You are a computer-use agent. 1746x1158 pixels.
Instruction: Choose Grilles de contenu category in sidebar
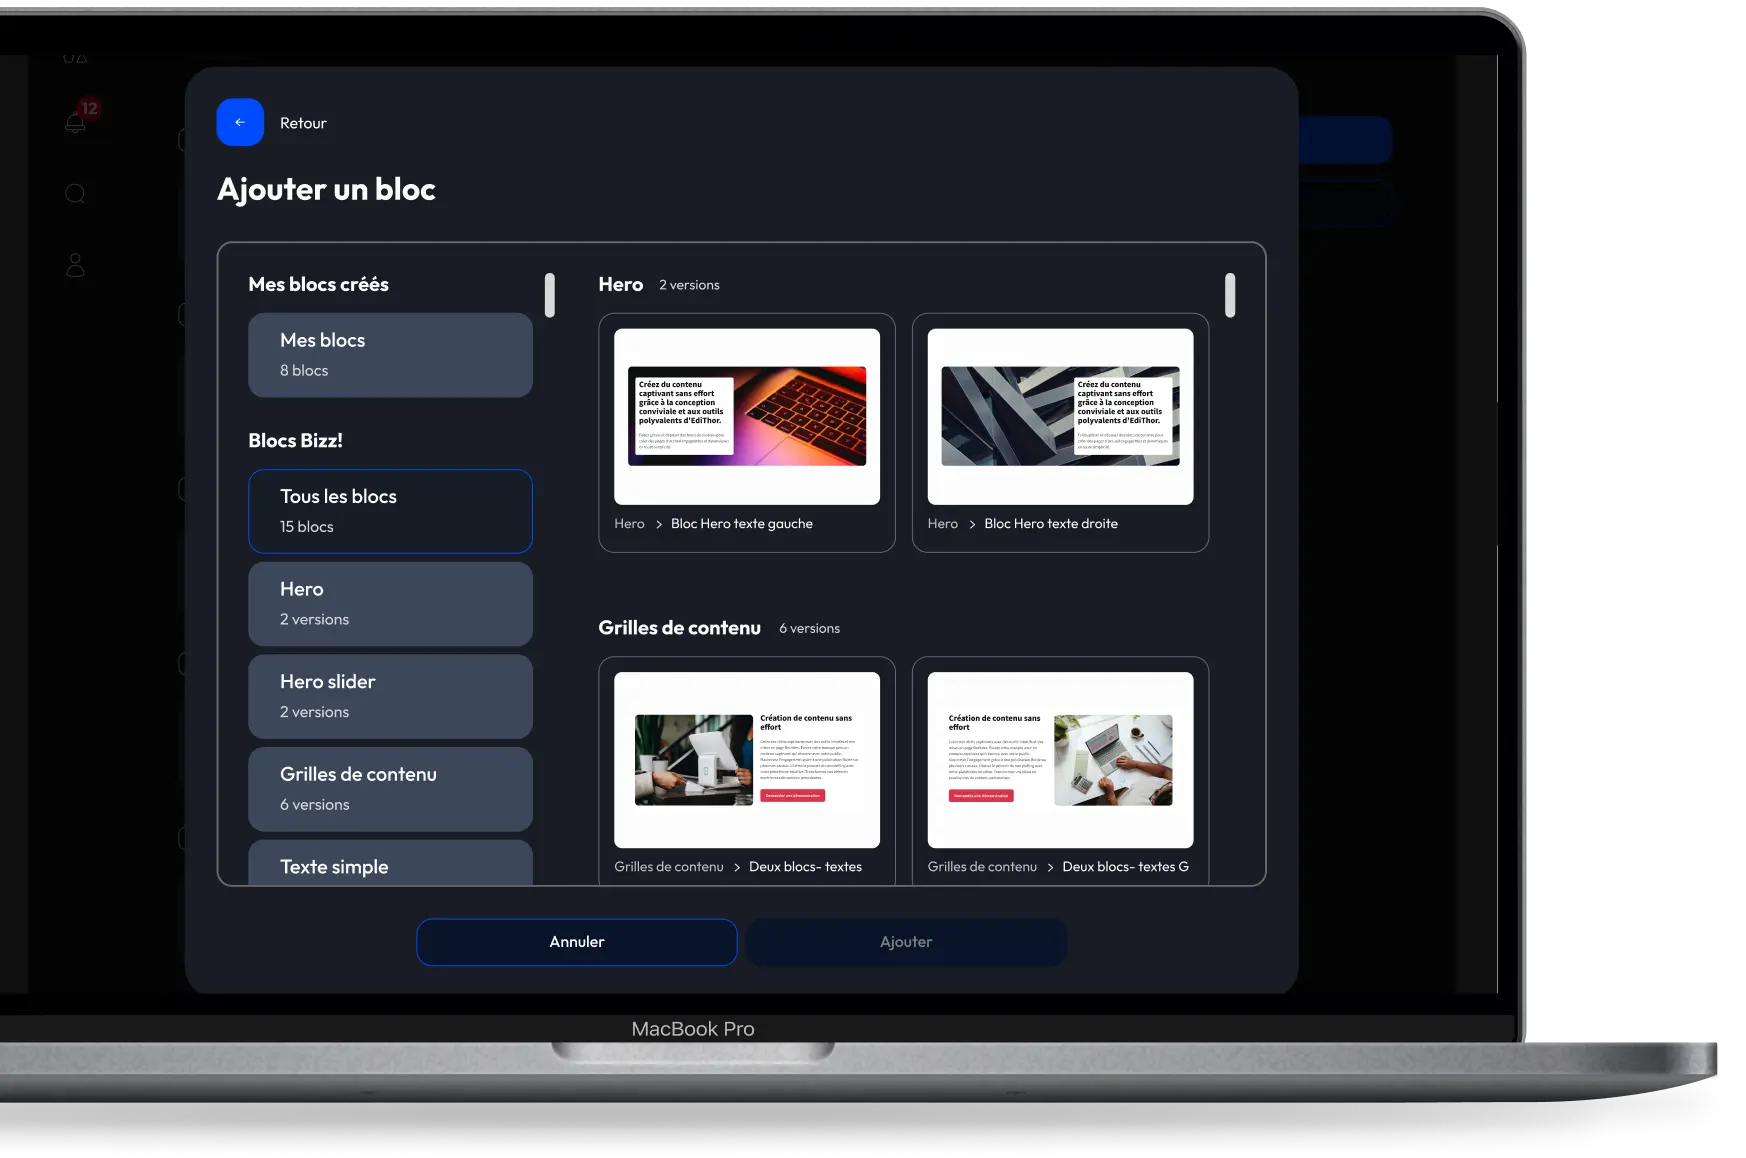(390, 789)
